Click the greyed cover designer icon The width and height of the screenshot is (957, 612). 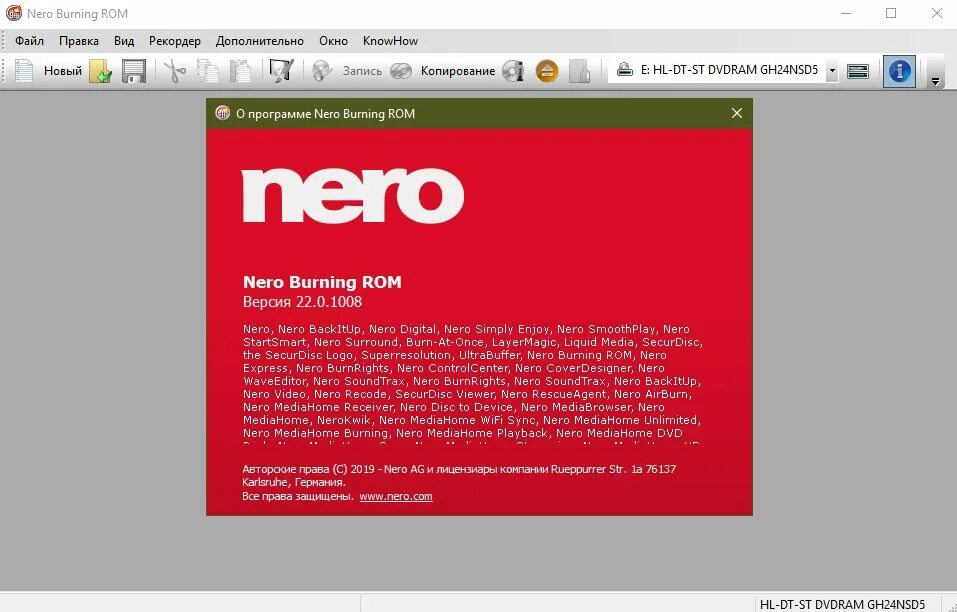[x=579, y=71]
